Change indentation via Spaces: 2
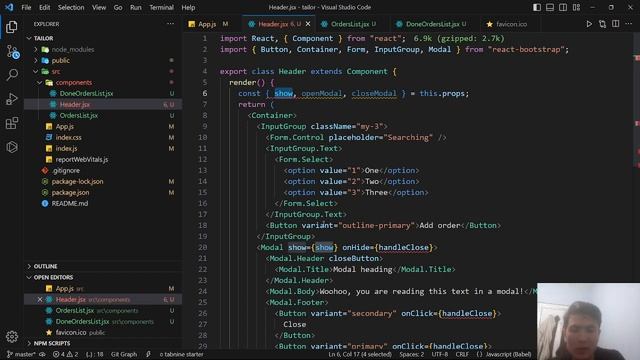This screenshot has height=360, width=640. 411,354
